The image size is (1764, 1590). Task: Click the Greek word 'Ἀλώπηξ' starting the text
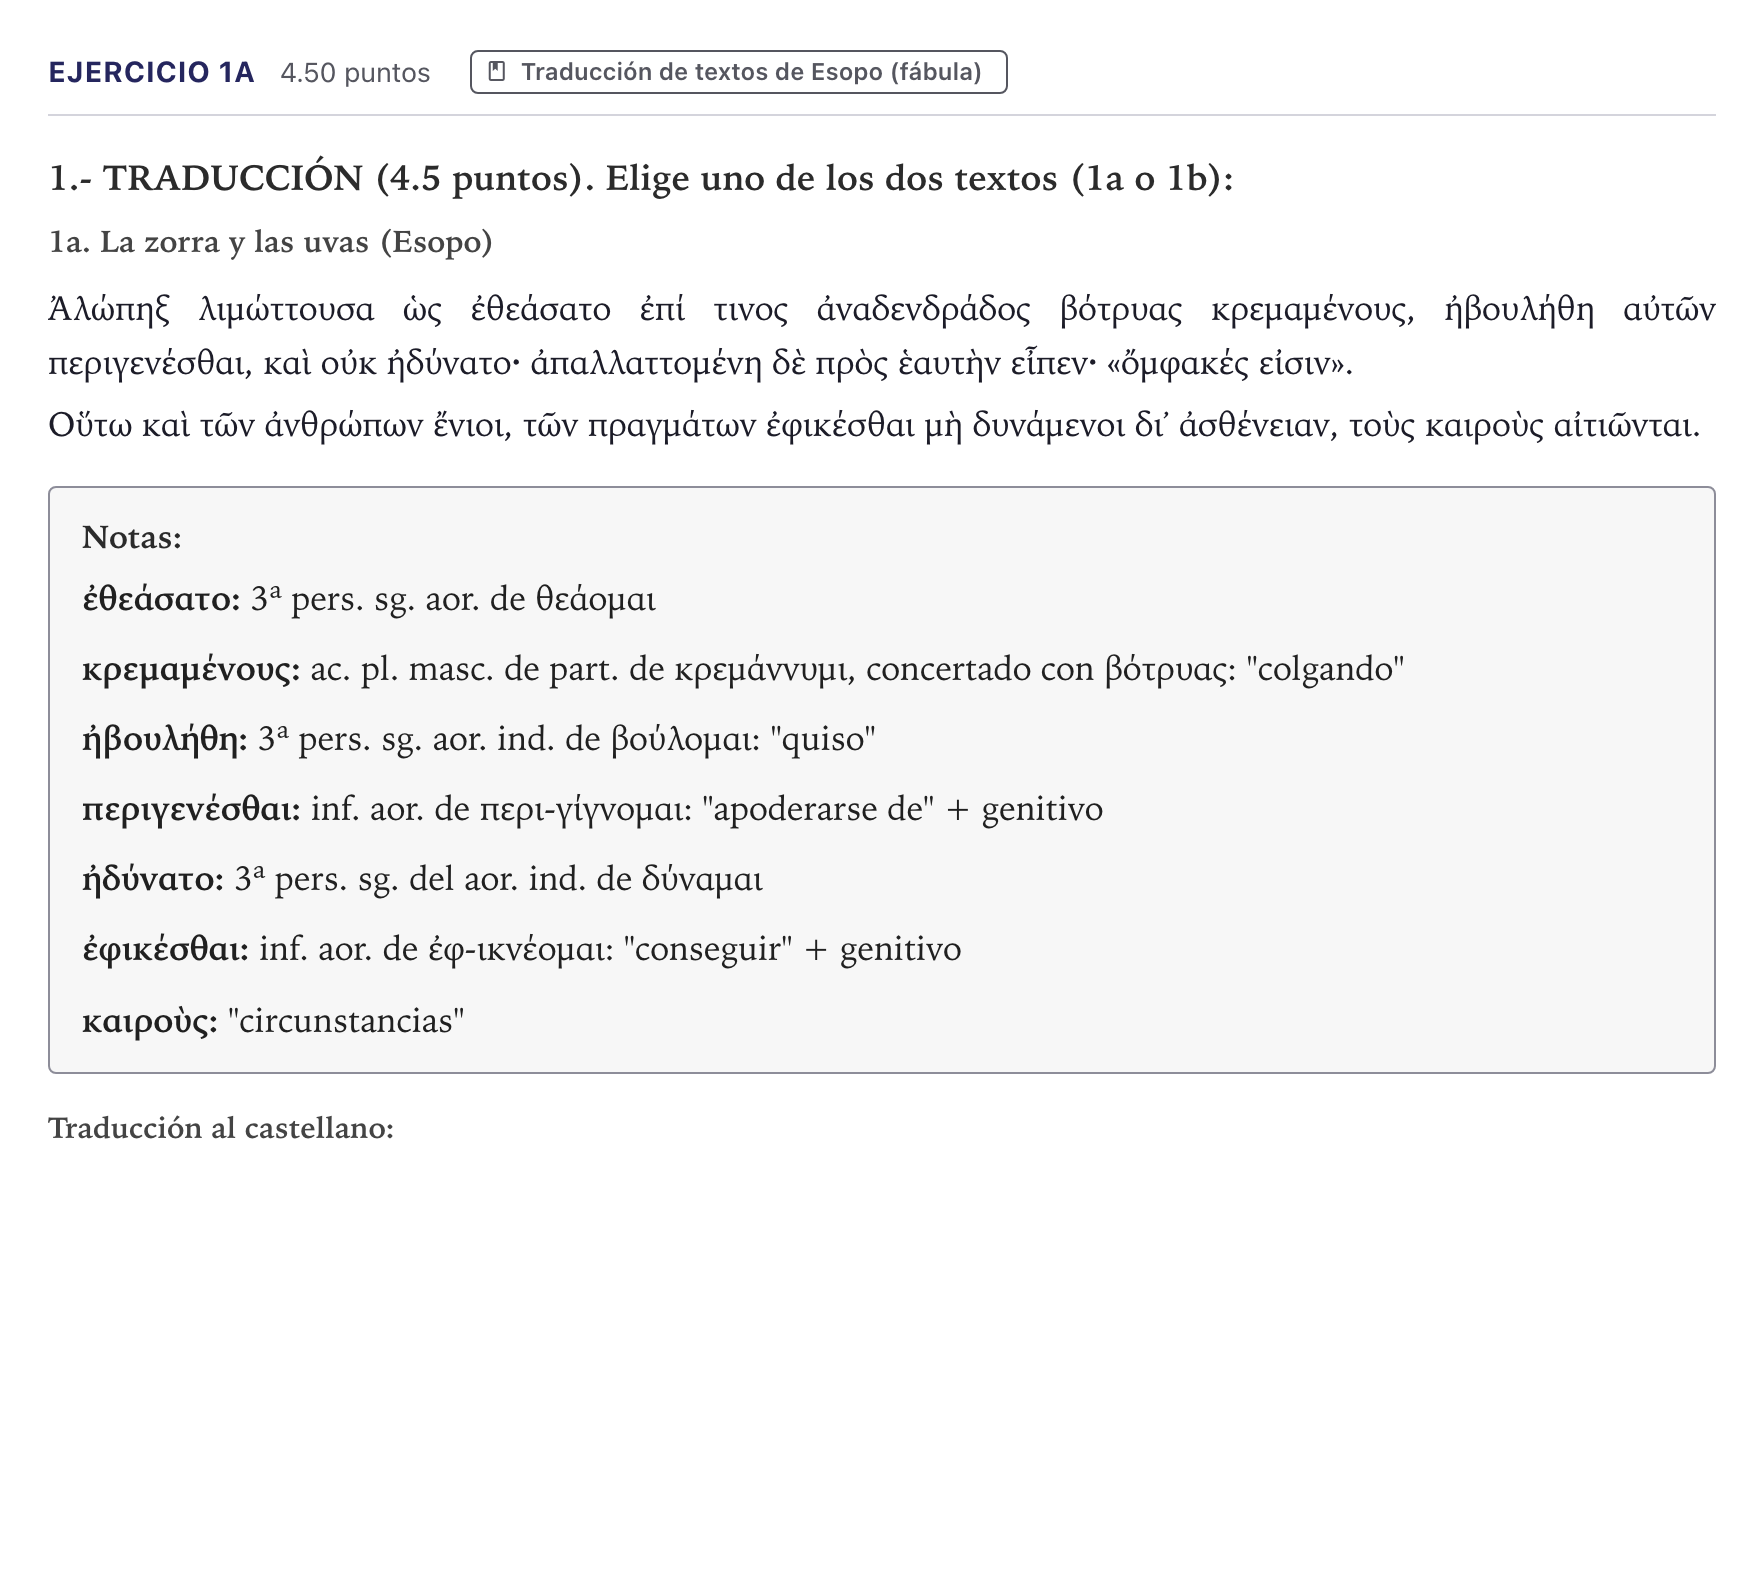pyautogui.click(x=109, y=310)
